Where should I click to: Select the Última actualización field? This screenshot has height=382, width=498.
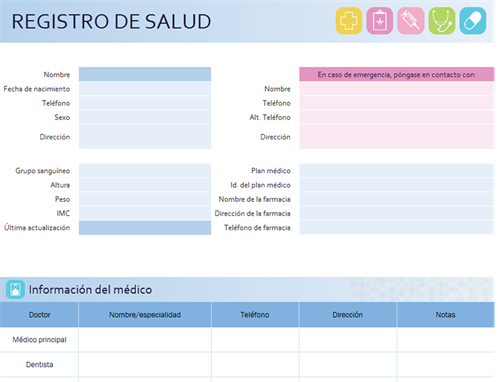[145, 228]
